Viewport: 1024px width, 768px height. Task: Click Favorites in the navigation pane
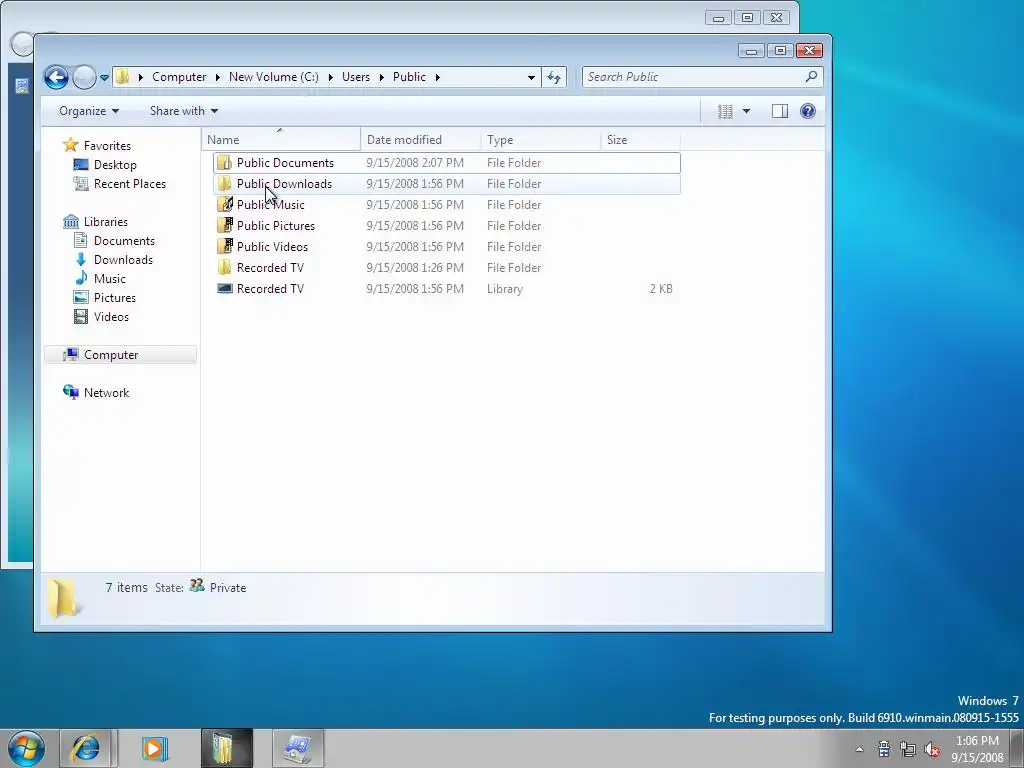click(107, 146)
